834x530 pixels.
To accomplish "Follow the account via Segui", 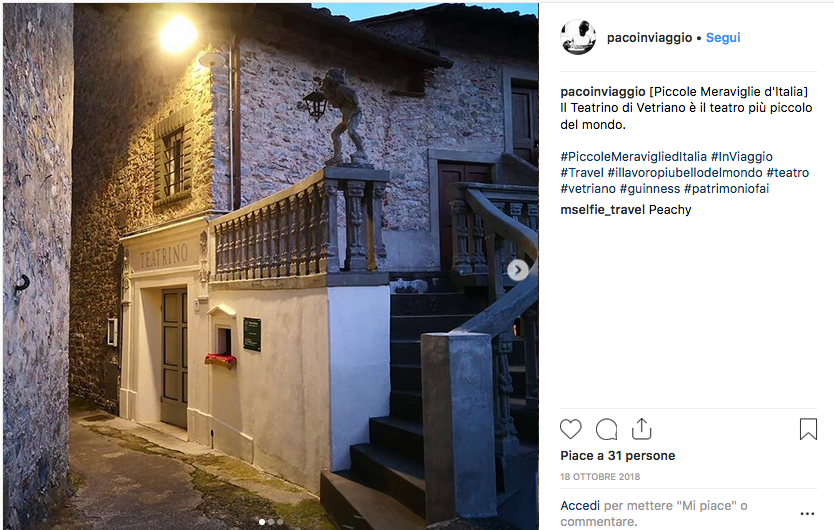I will [723, 38].
